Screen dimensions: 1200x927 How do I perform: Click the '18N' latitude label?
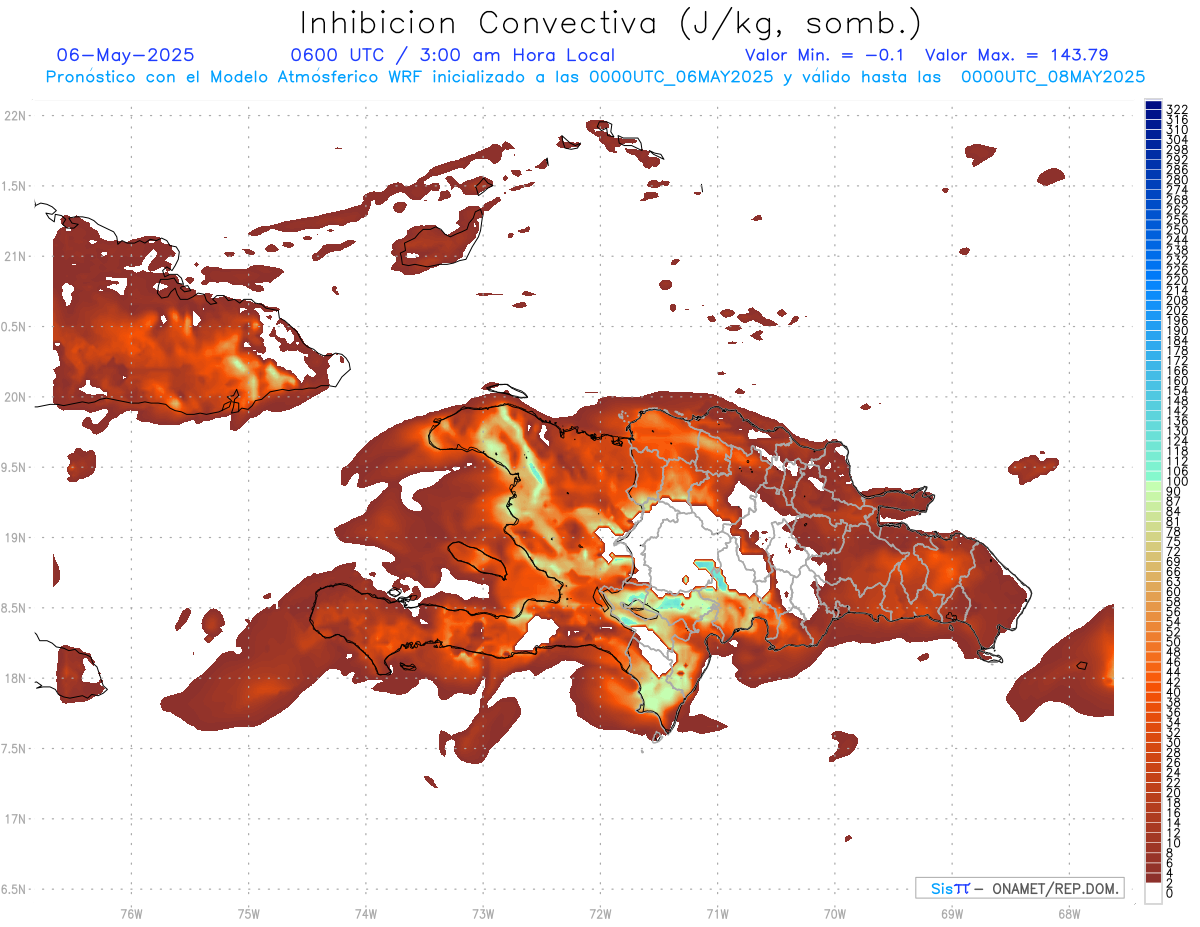tap(14, 678)
